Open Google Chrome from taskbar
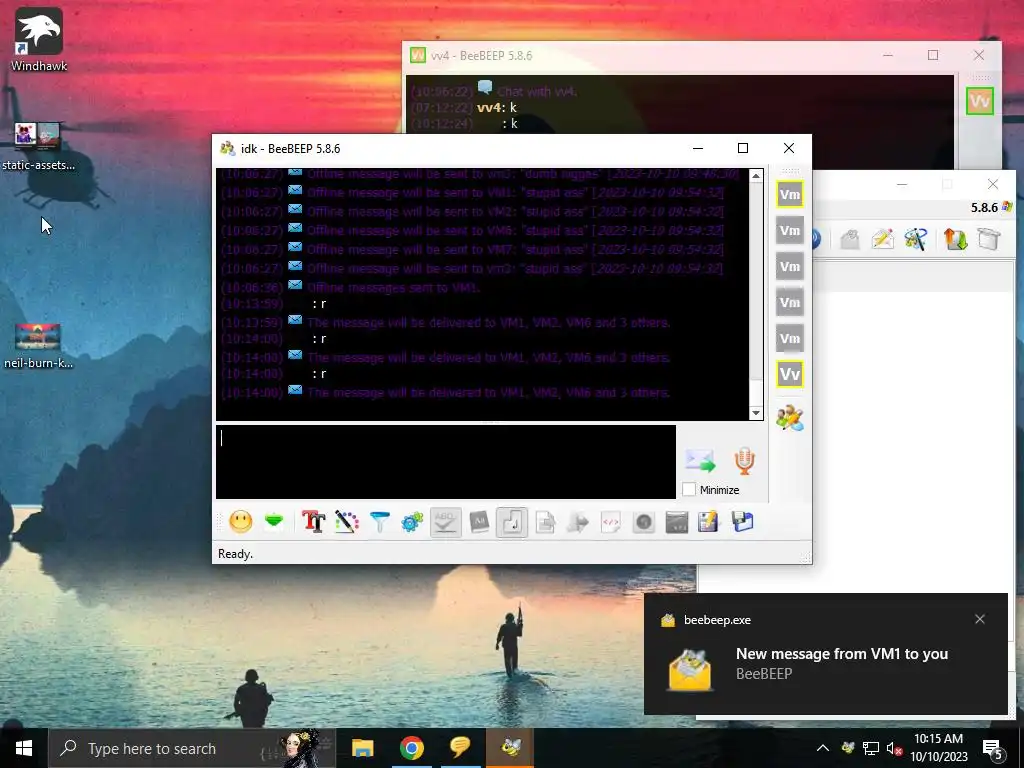 [411, 748]
